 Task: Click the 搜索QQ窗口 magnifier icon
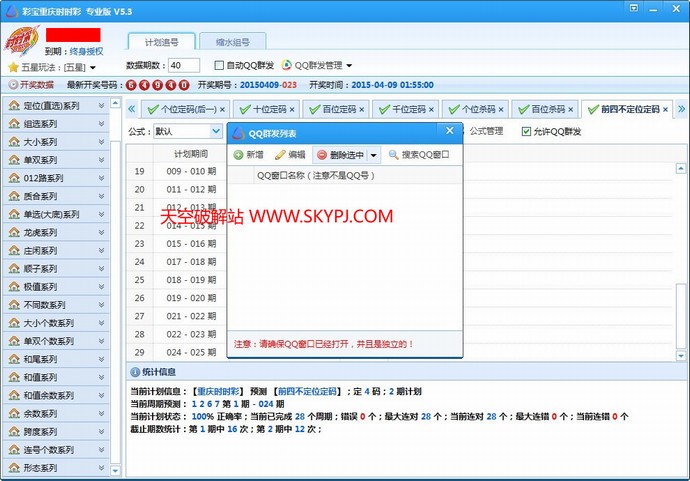[x=394, y=155]
